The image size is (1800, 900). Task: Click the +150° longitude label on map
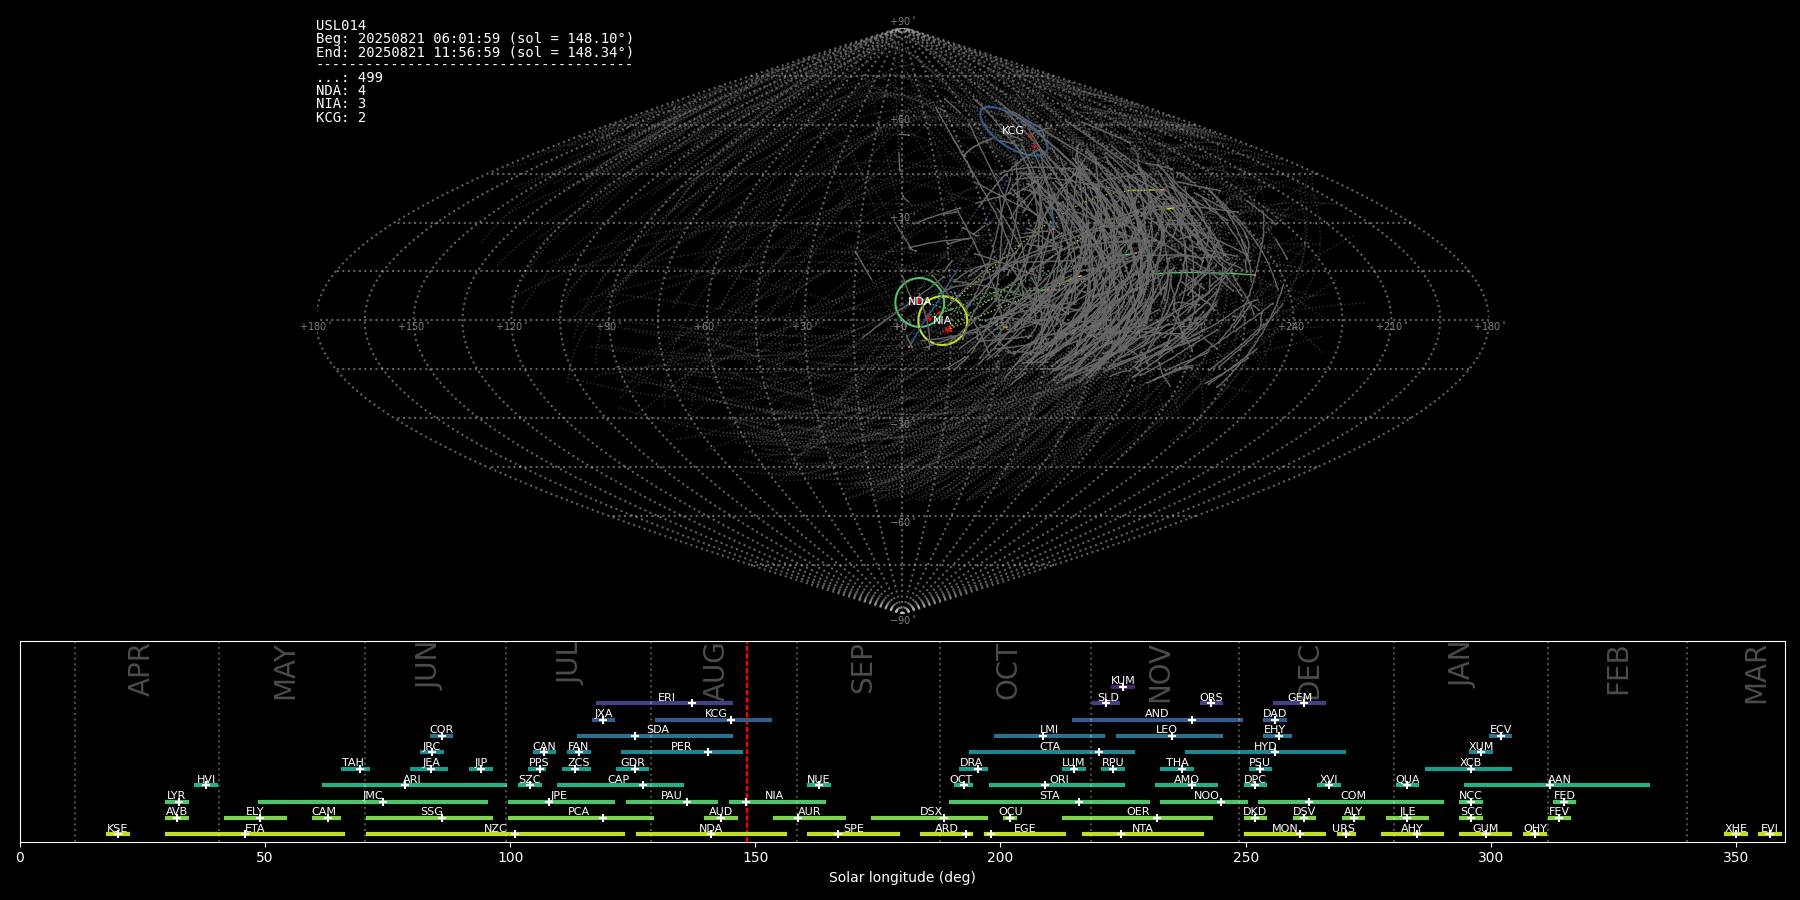tap(411, 326)
